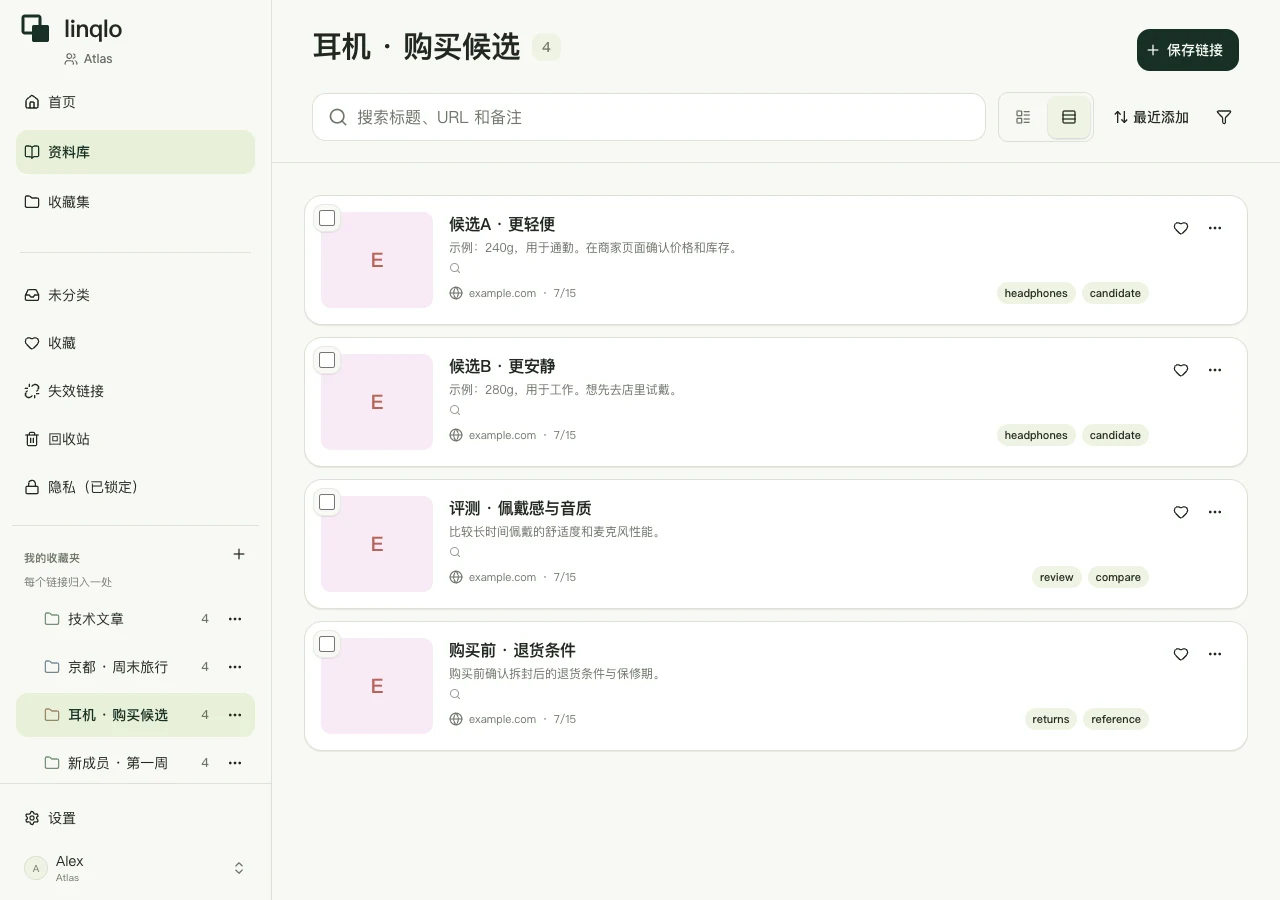1280x900 pixels.
Task: Favorite 购买前 · 退货条件 with heart icon
Action: click(1181, 654)
